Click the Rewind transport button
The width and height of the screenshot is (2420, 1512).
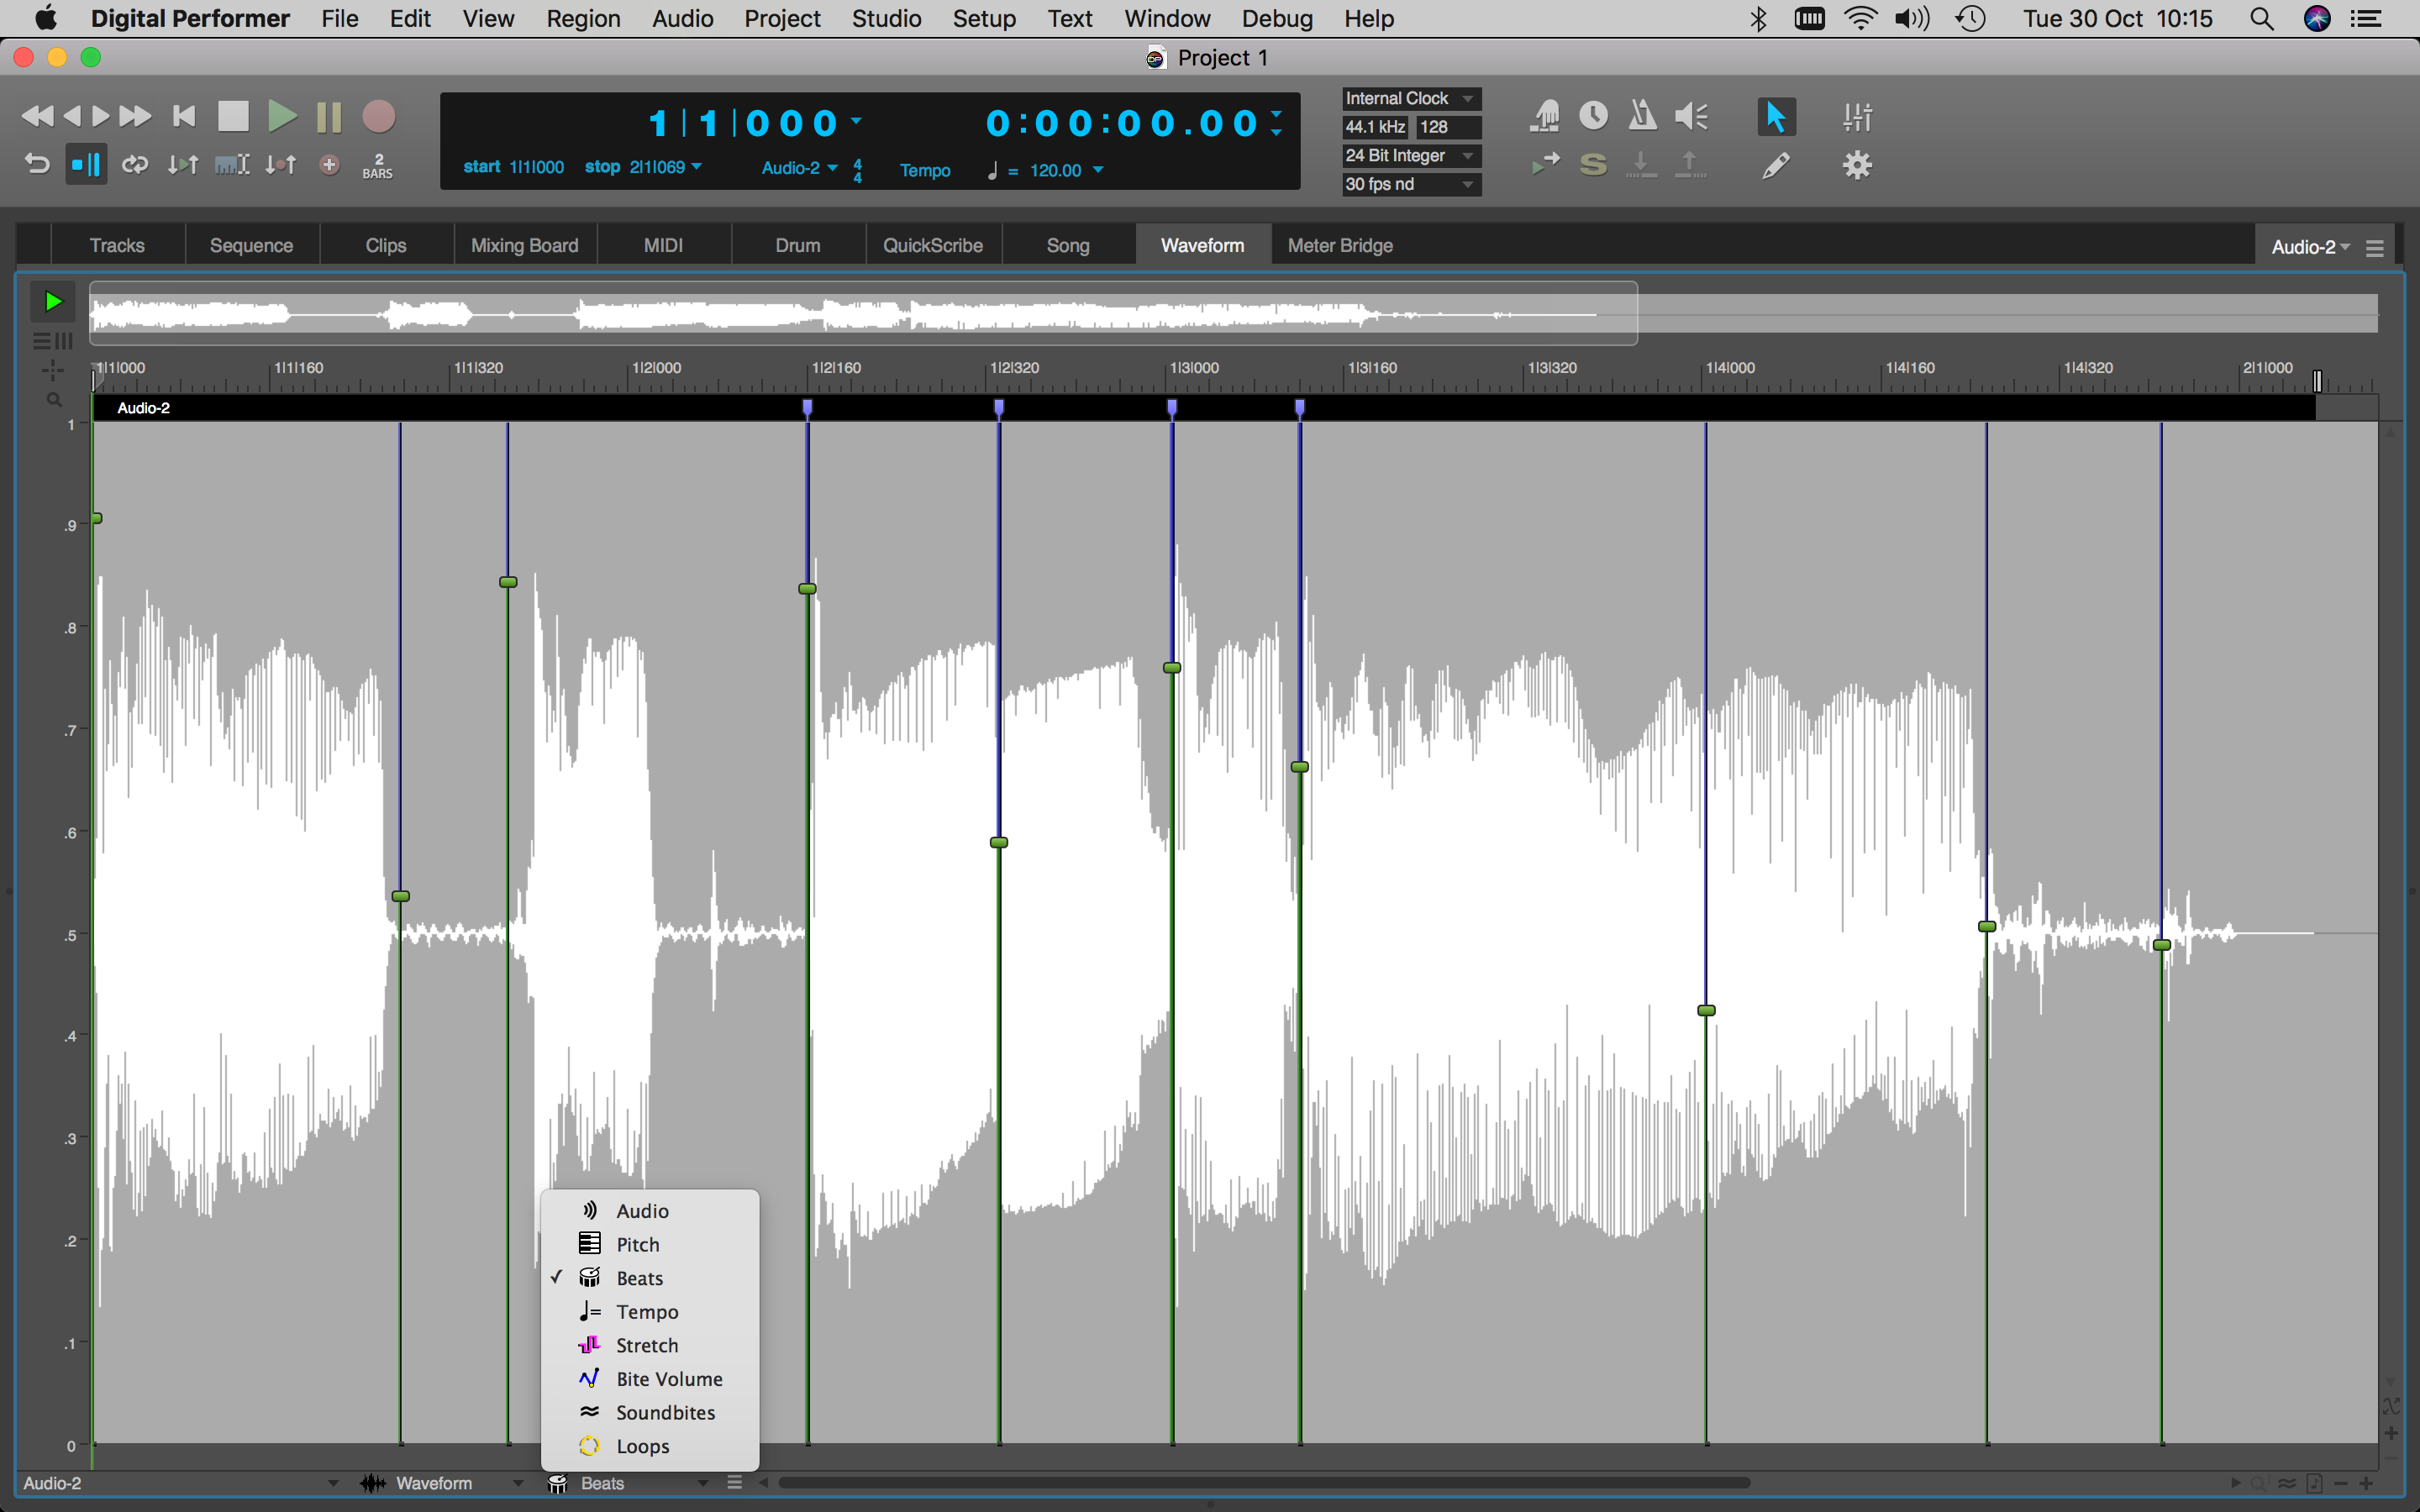[x=37, y=117]
